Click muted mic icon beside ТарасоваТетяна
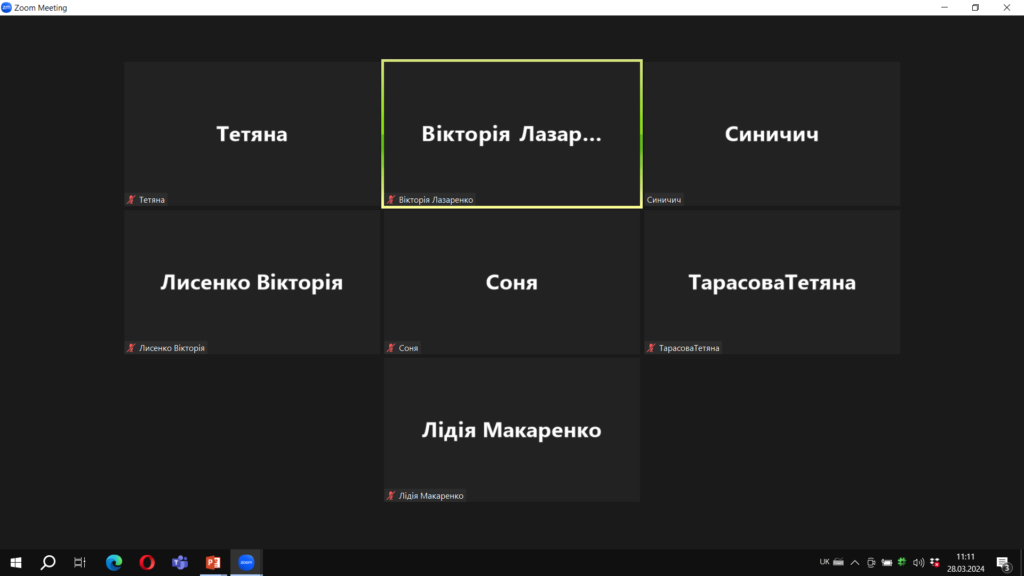Image resolution: width=1024 pixels, height=576 pixels. (651, 348)
